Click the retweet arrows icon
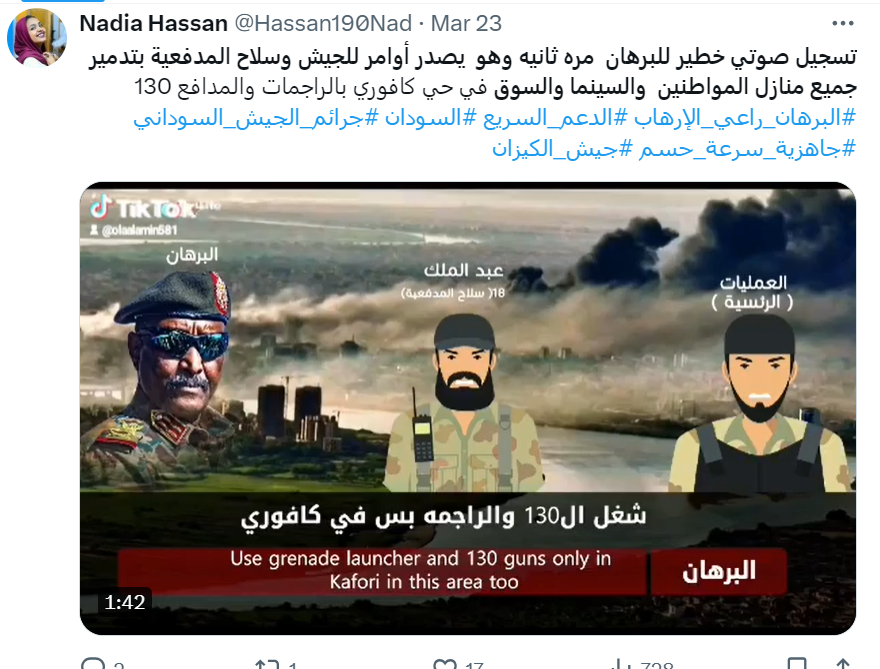Image resolution: width=880 pixels, height=669 pixels. pyautogui.click(x=267, y=664)
